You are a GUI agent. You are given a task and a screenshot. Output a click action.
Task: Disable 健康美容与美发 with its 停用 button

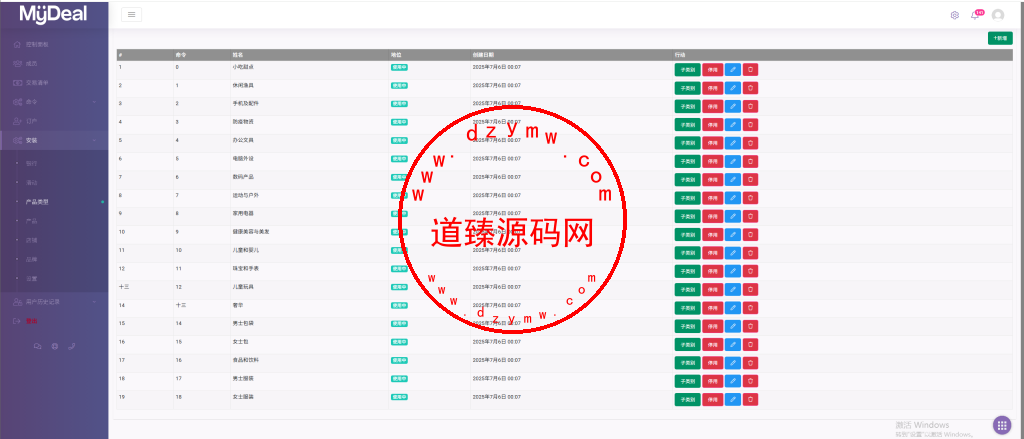[712, 234]
